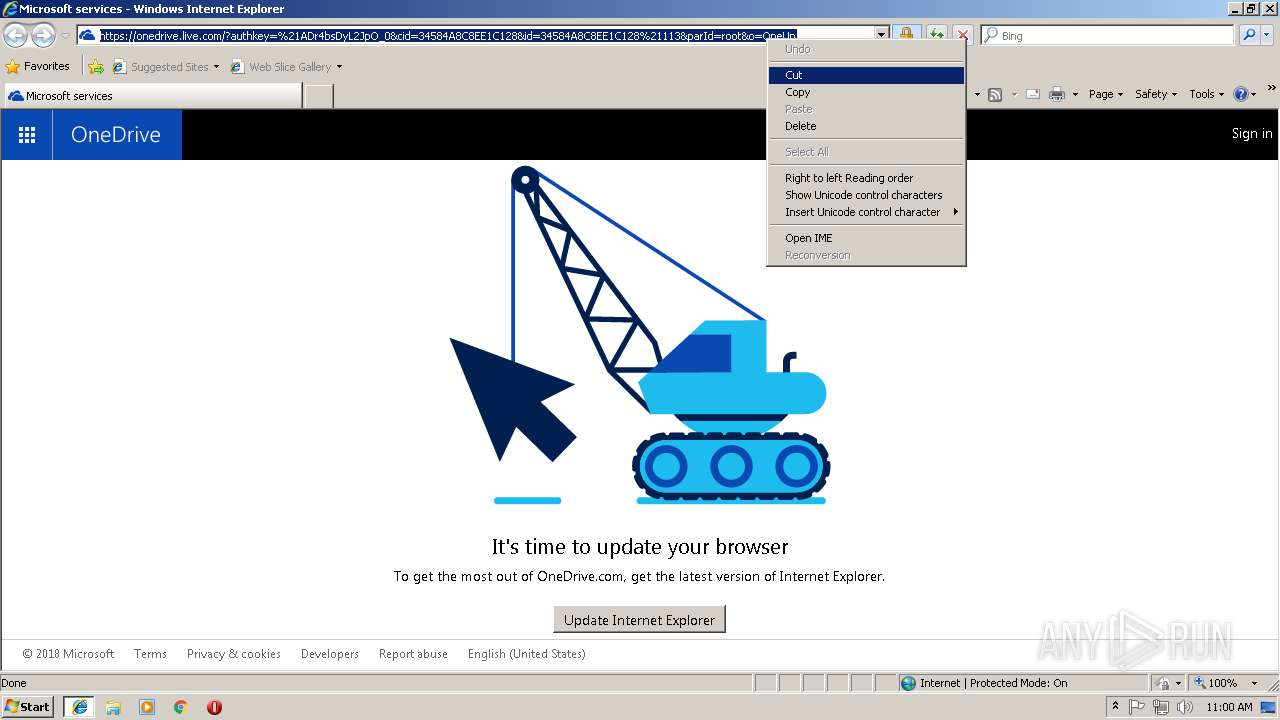The width and height of the screenshot is (1280, 720).
Task: Open the OneDrive app launcher grid
Action: point(27,135)
